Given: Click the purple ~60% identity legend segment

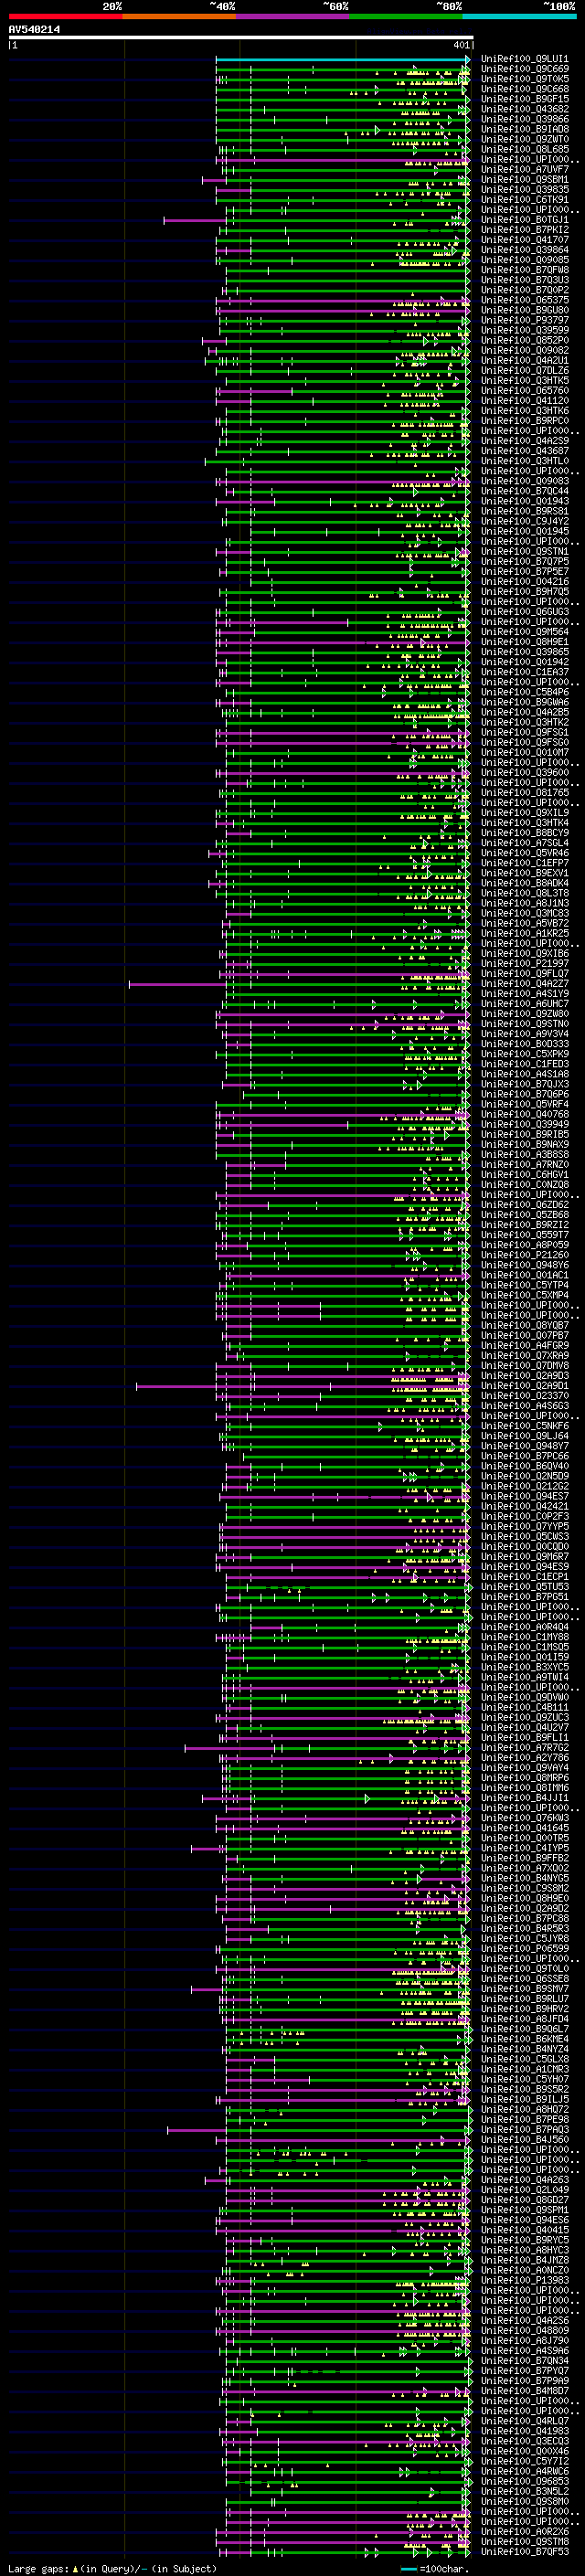Looking at the screenshot, I should point(292,16).
